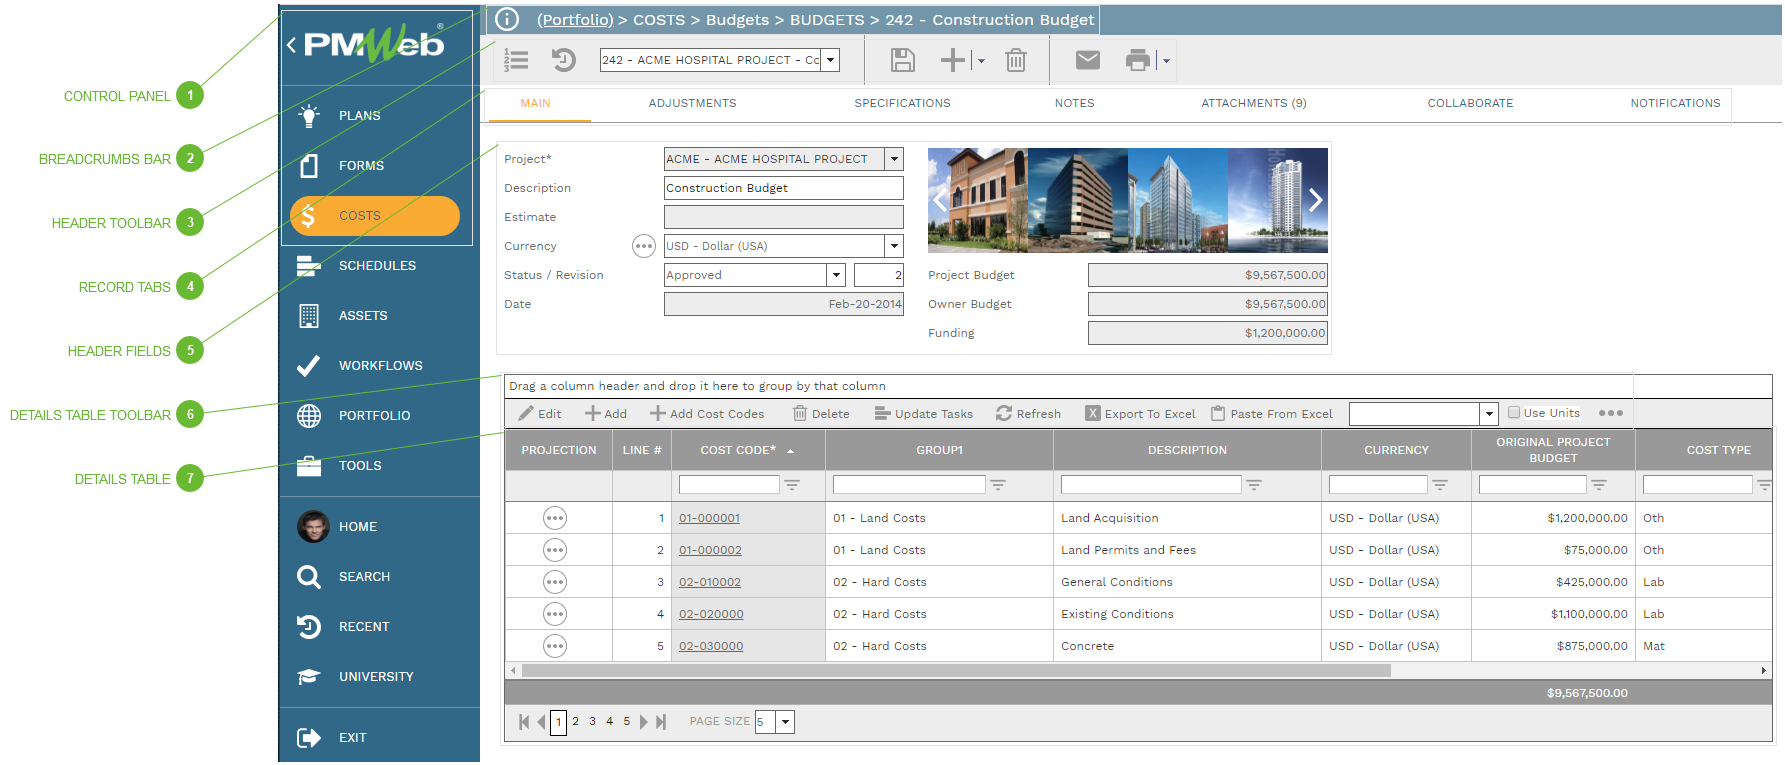Open the record list icon in toolbar
Image resolution: width=1785 pixels, height=765 pixels.
(516, 60)
